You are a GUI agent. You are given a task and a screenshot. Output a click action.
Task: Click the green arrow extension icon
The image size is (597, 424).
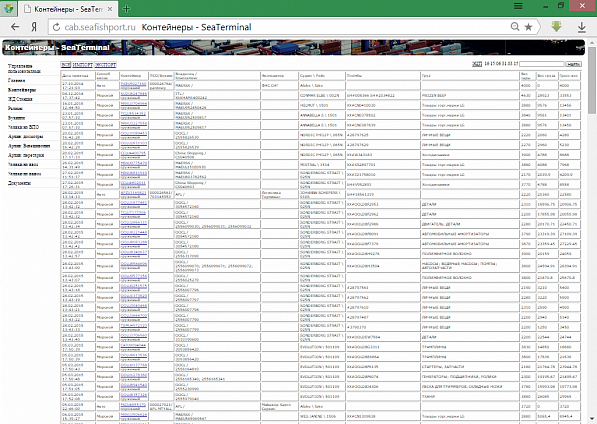pos(556,26)
